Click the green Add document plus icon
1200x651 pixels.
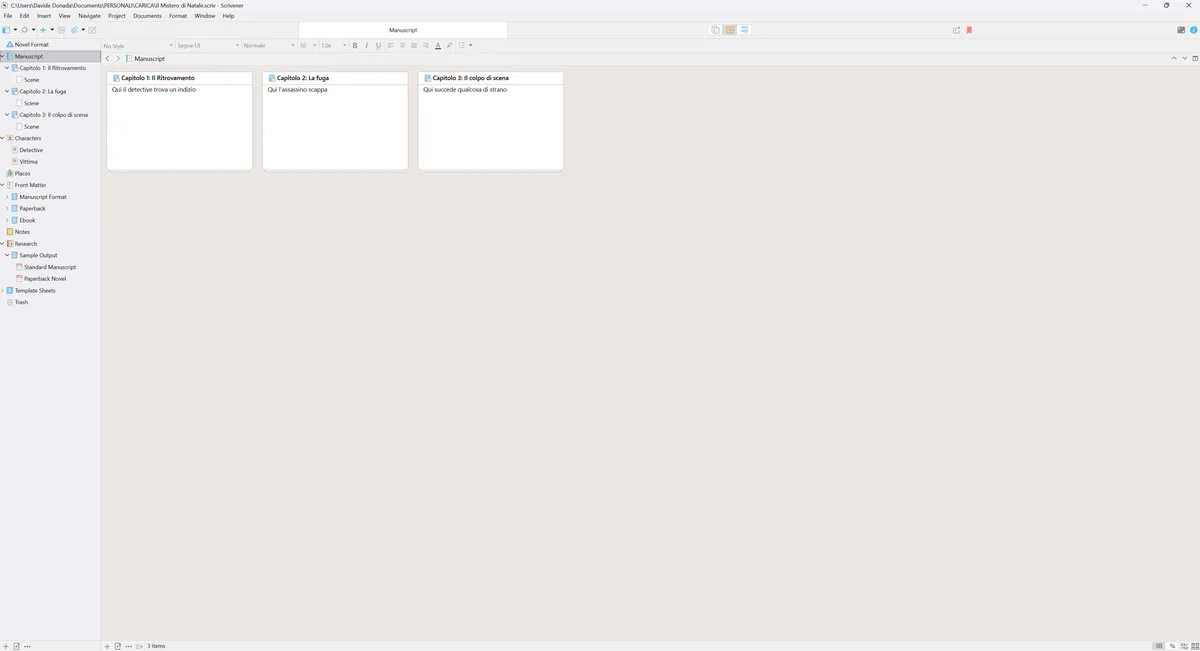pyautogui.click(x=42, y=30)
